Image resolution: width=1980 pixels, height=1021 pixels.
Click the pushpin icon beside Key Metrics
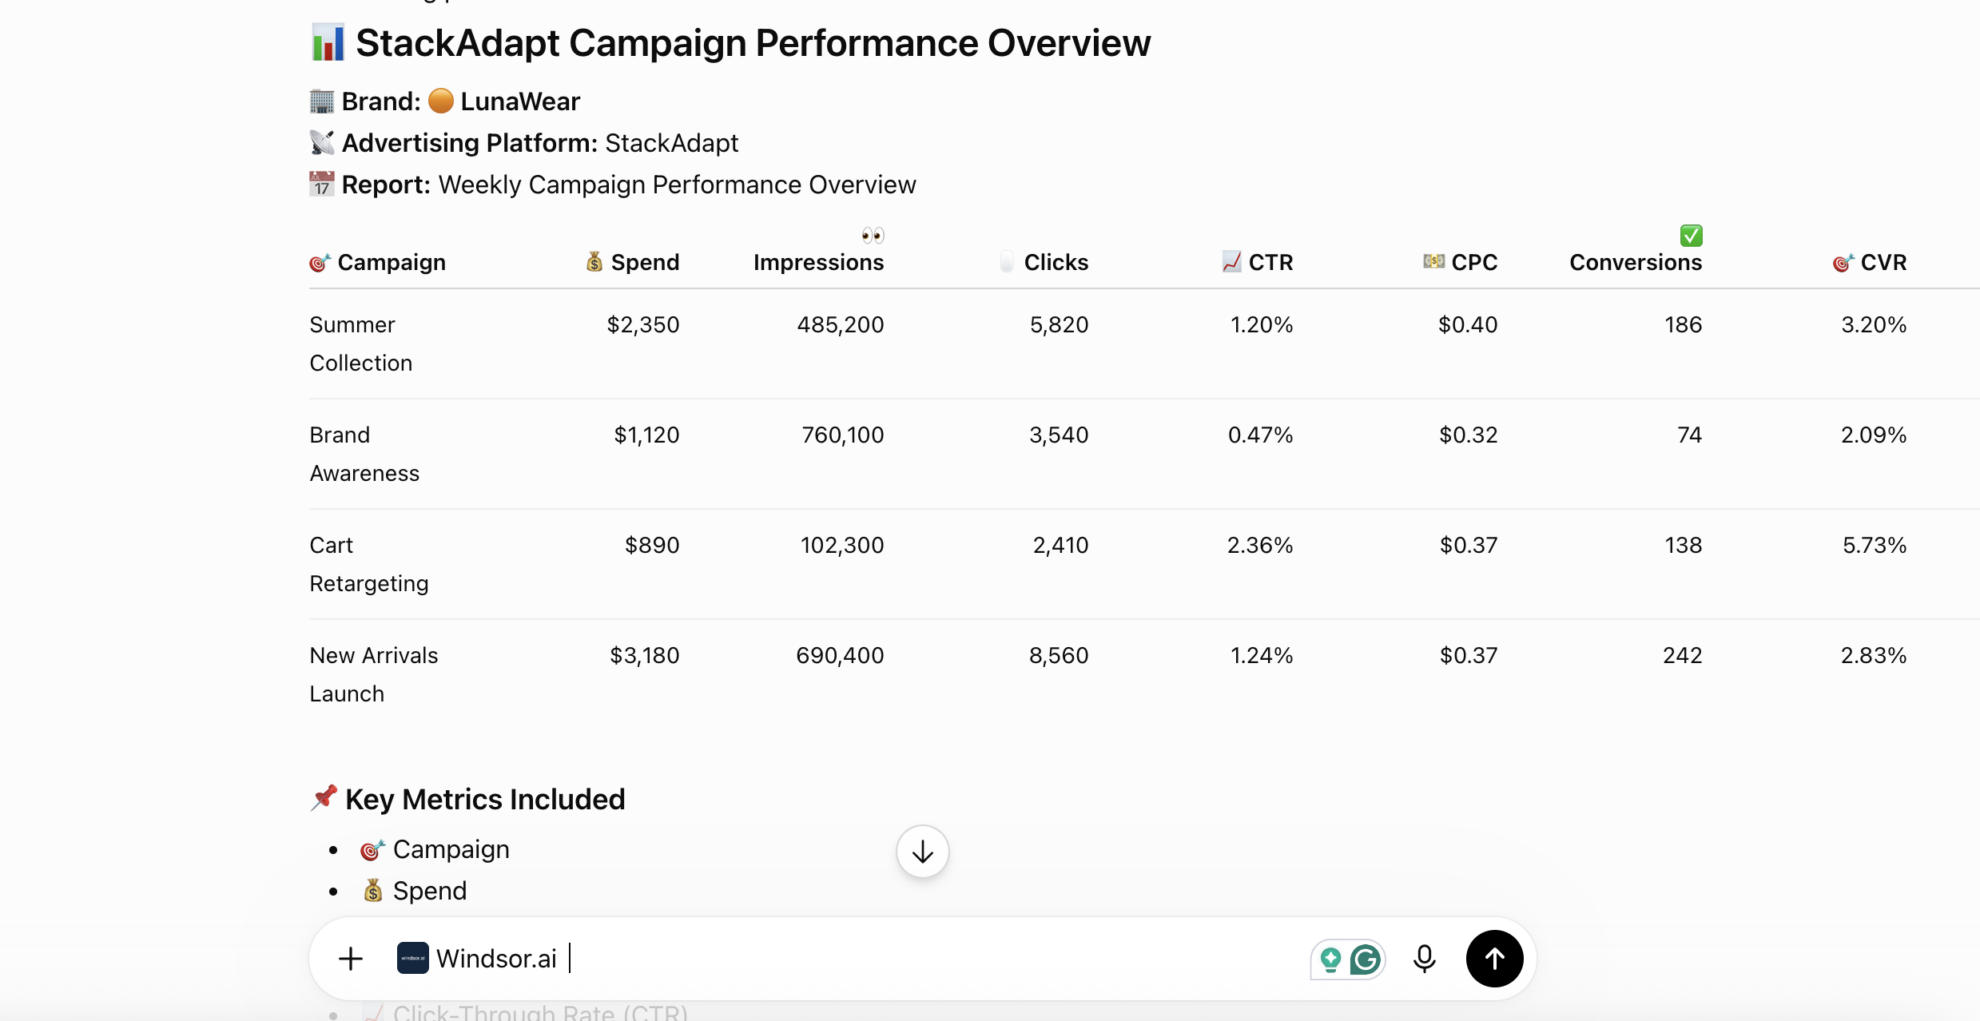(324, 798)
